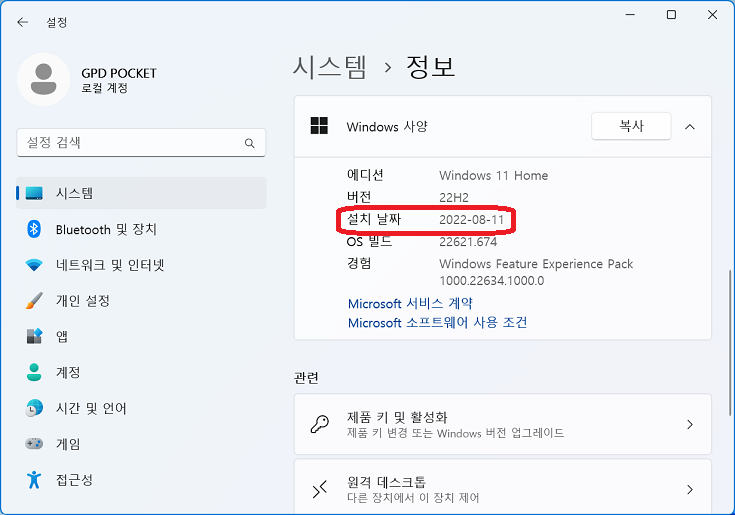
Task: Go to 네트워크 및 인터넷 settings
Action: [142, 265]
